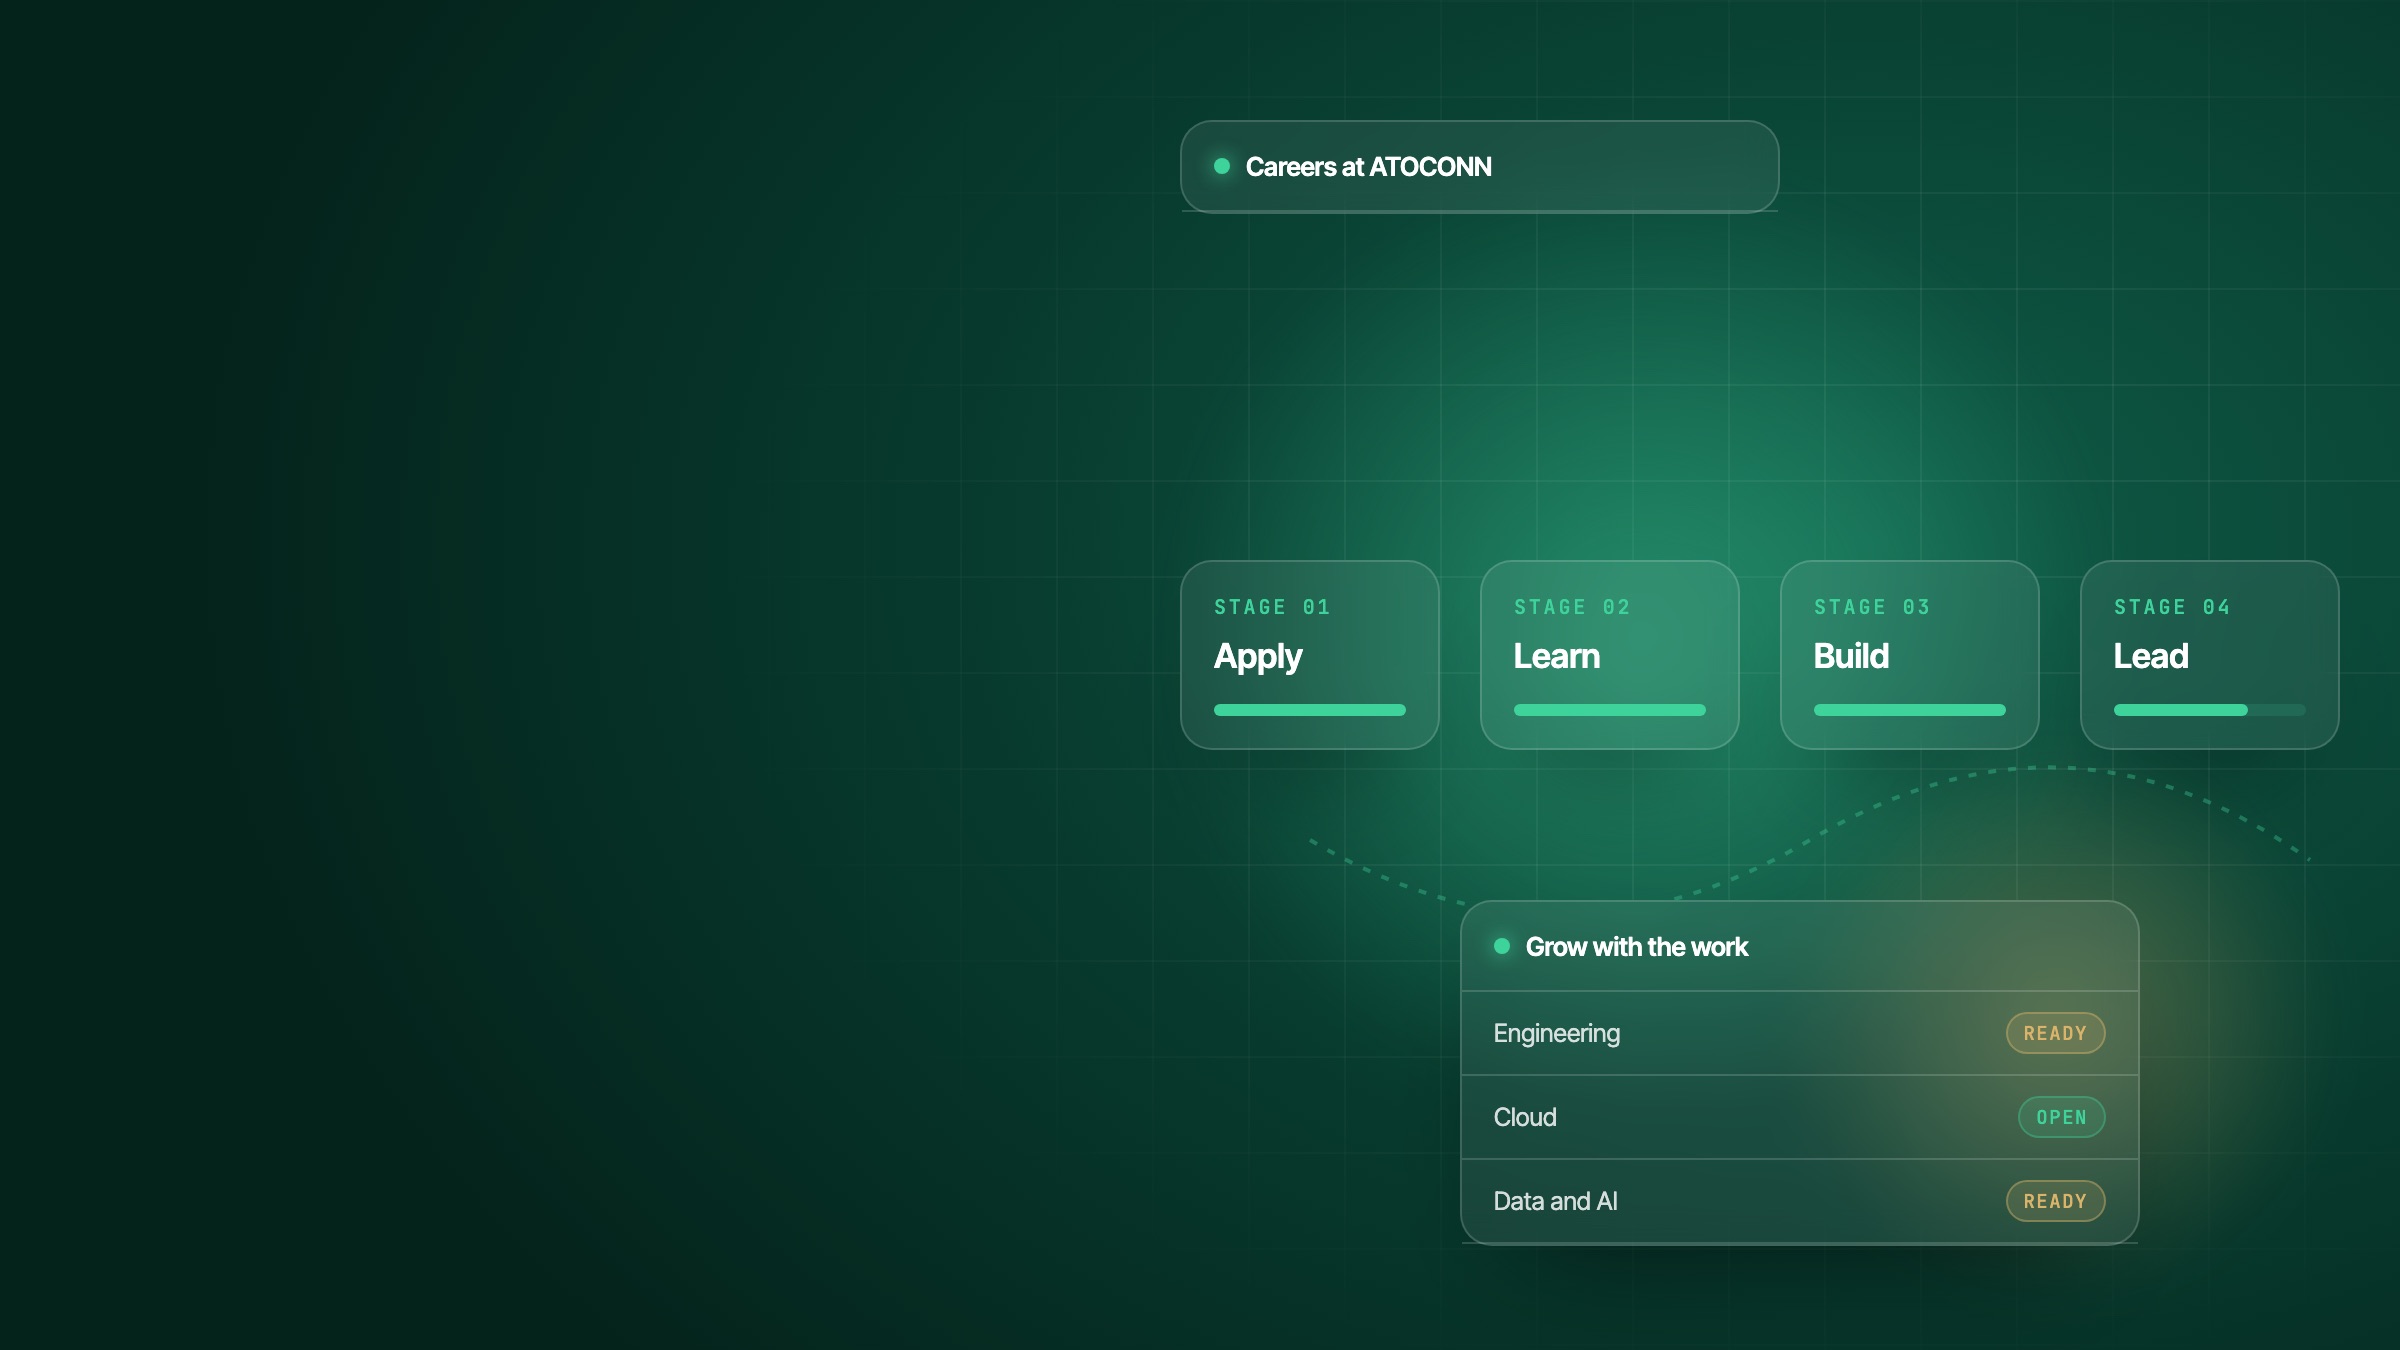The height and width of the screenshot is (1350, 2400).
Task: Select the Stage 03 Build card
Action: pos(1909,655)
